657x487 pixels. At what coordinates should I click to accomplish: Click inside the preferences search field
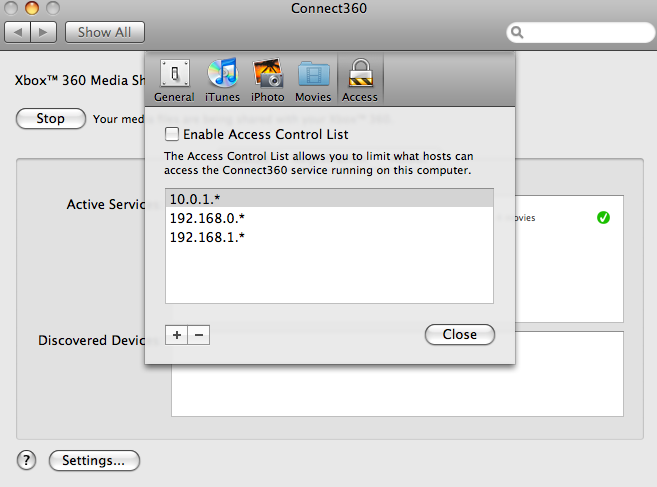click(x=580, y=32)
